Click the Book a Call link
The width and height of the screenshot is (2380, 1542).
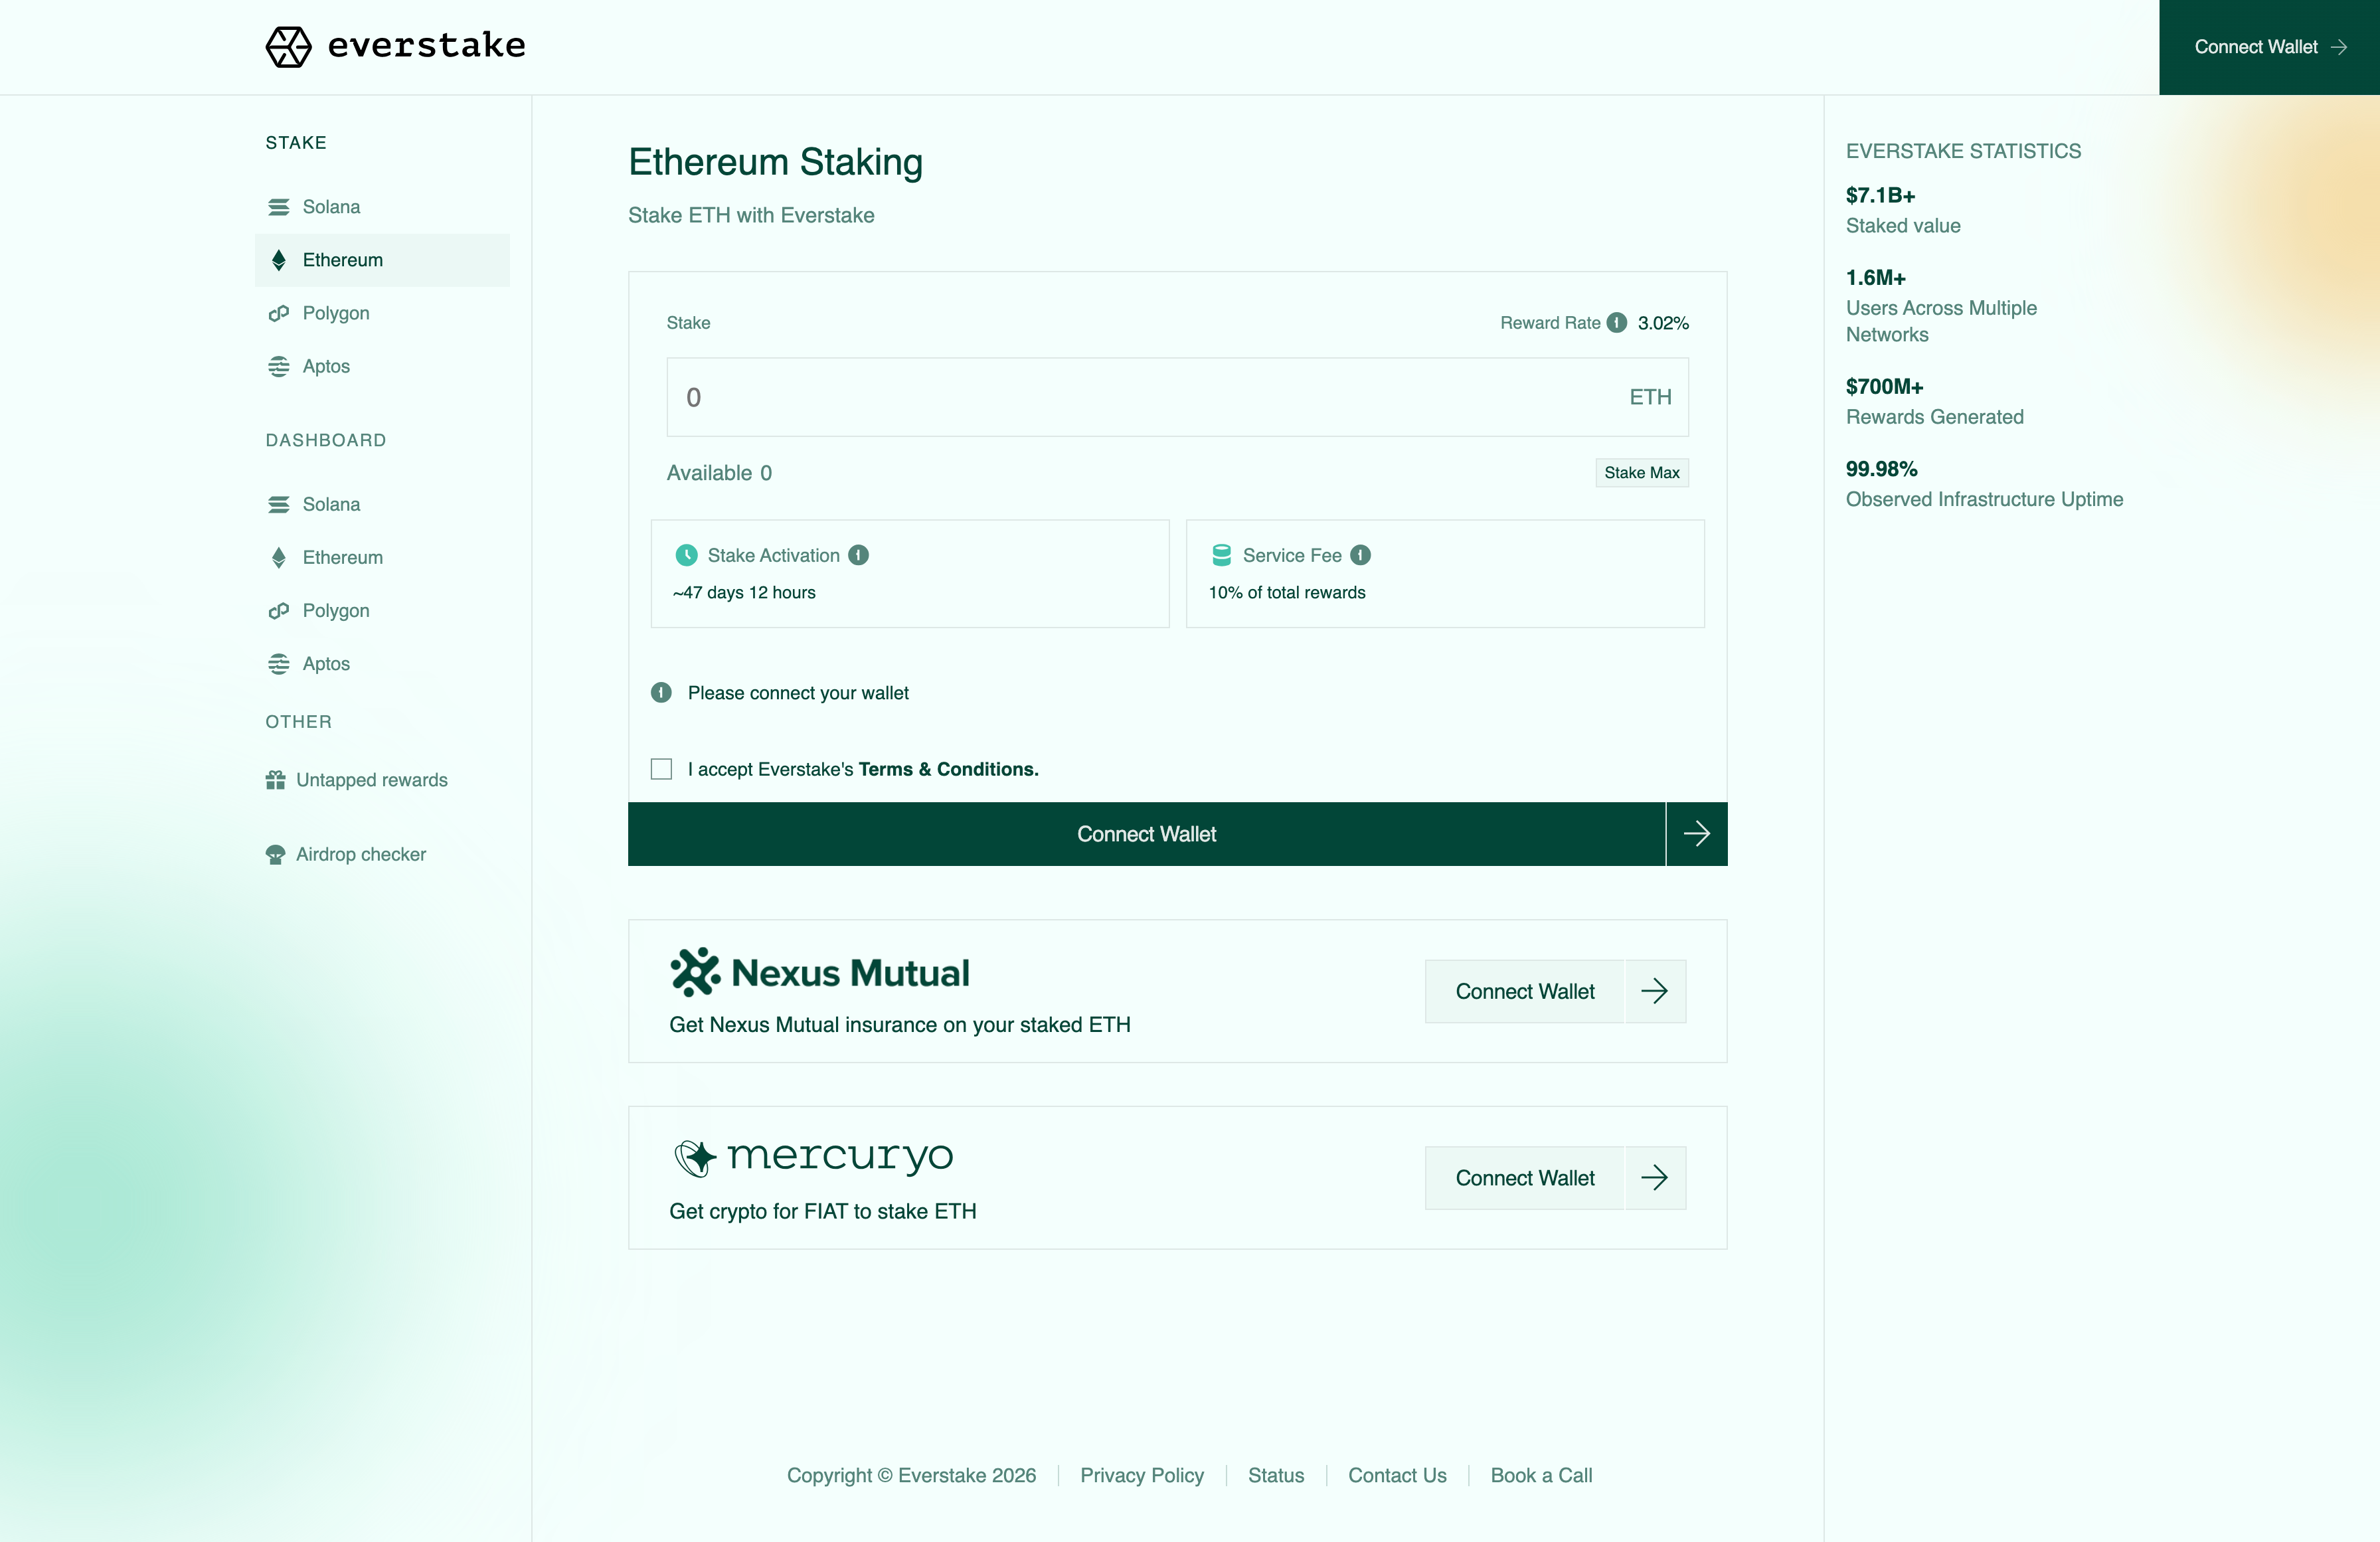[x=1541, y=1475]
